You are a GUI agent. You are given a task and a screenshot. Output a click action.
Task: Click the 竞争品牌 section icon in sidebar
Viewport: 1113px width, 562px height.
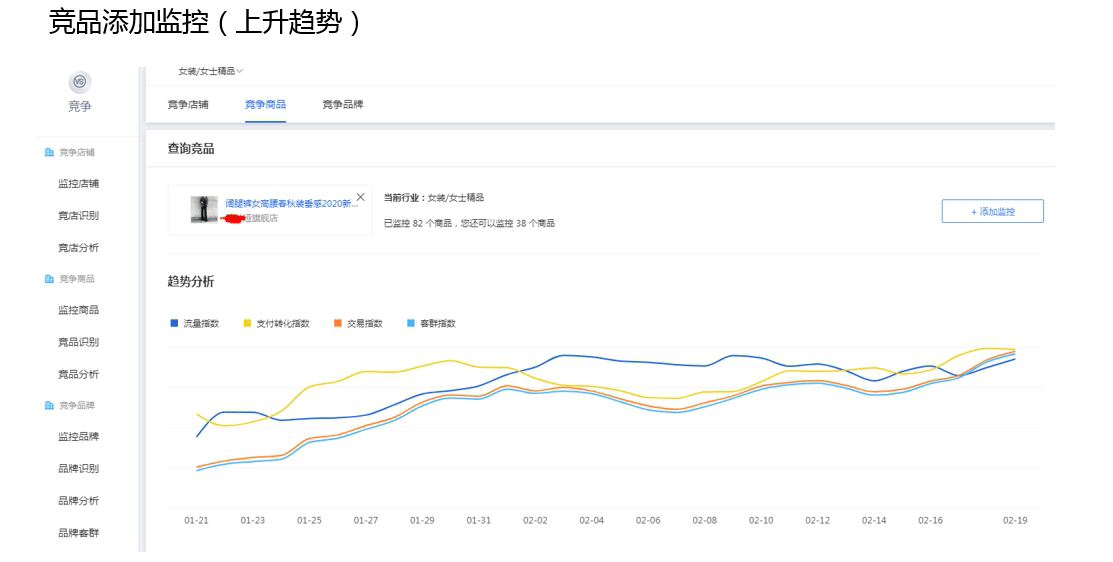click(x=49, y=405)
